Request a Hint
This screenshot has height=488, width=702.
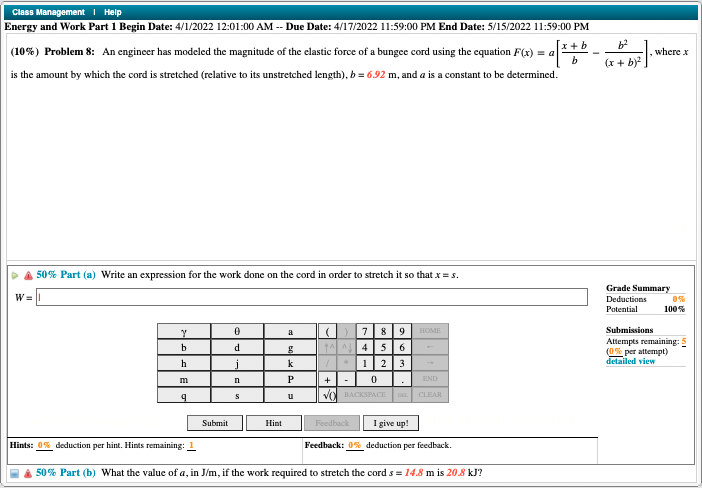tap(274, 423)
